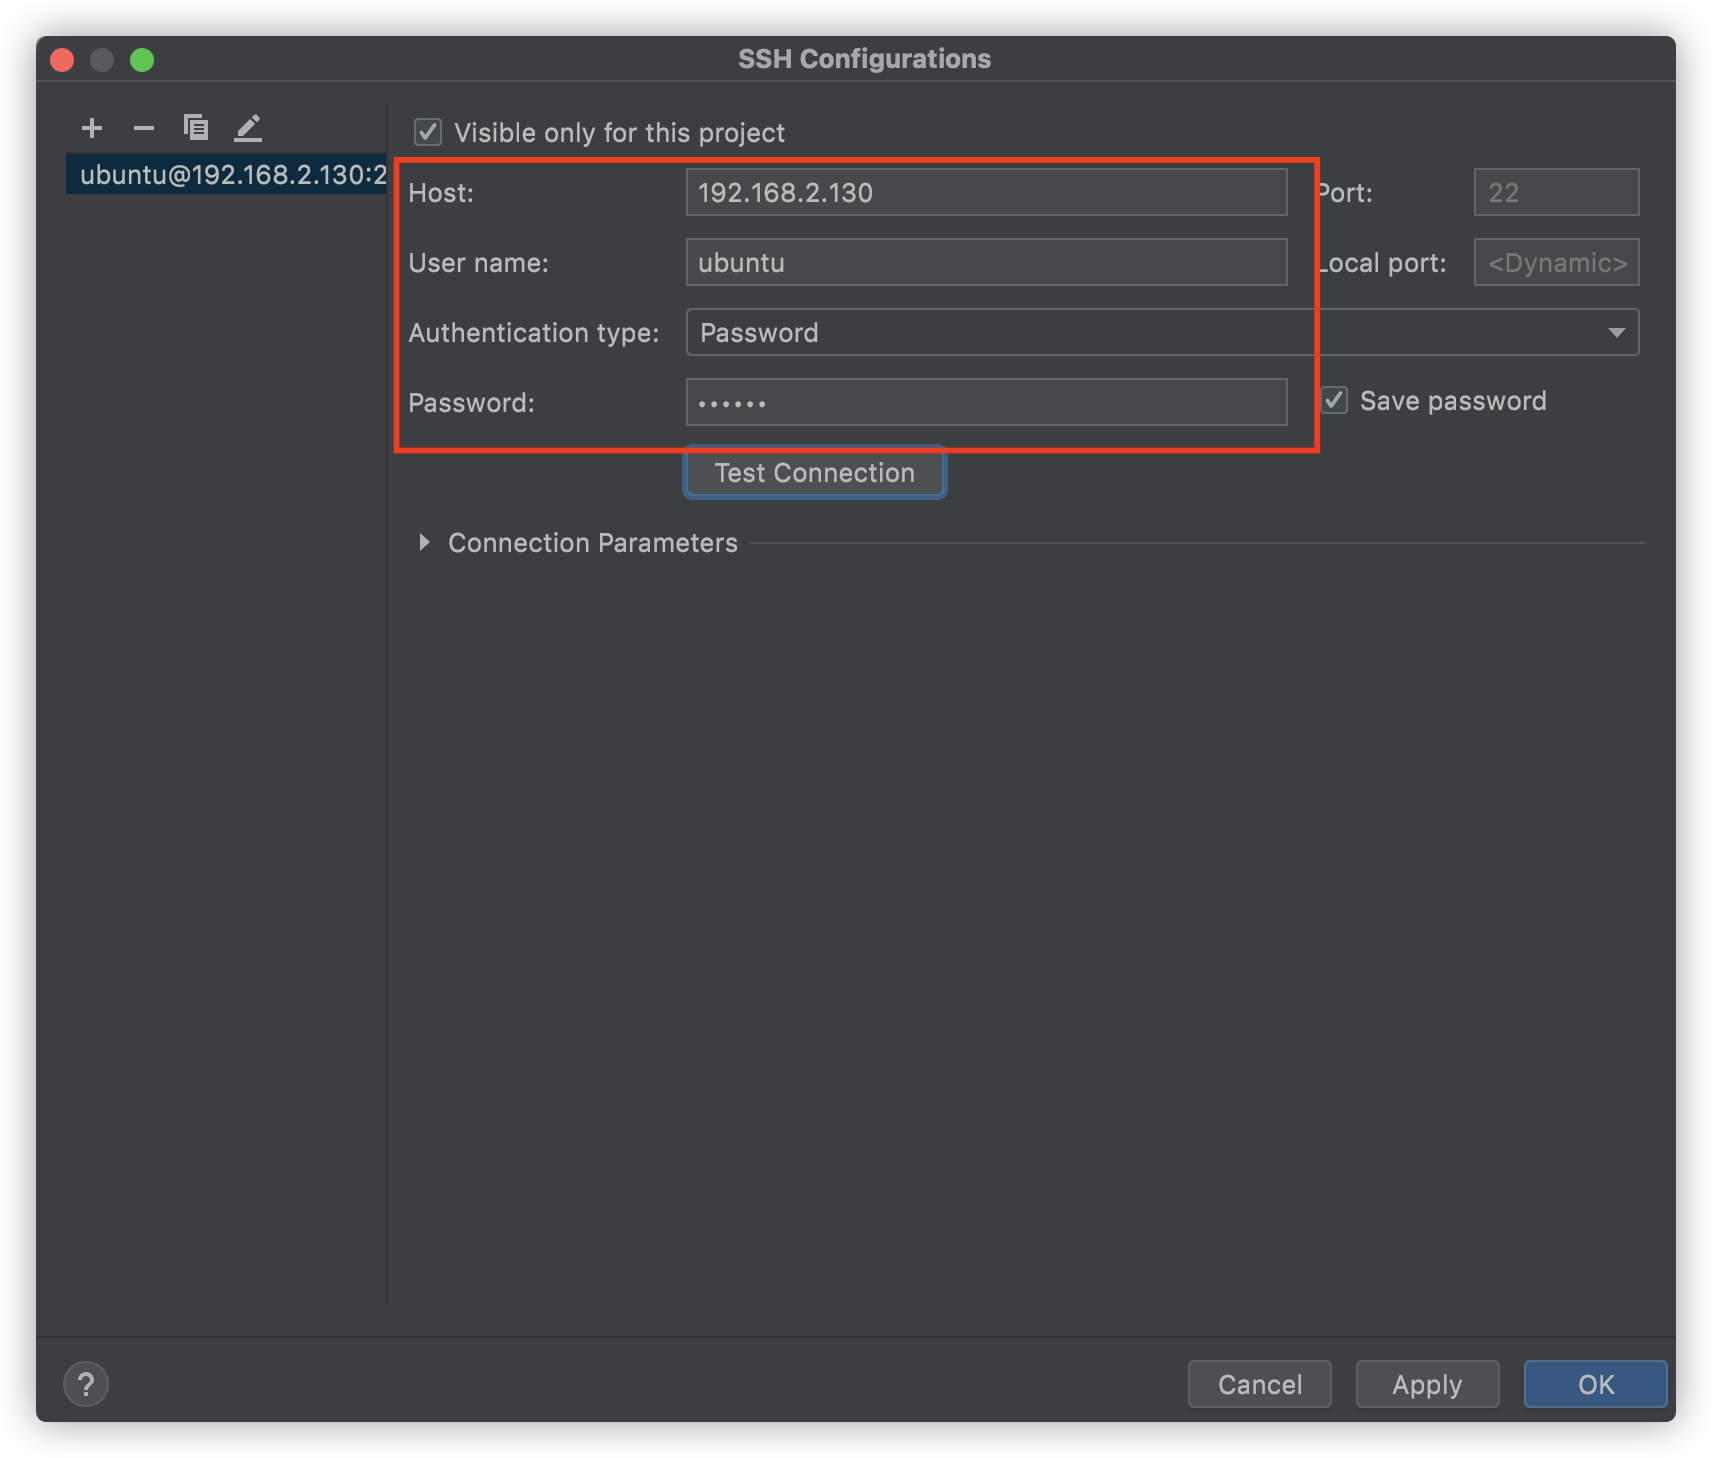This screenshot has width=1712, height=1458.
Task: Remove the selected SSH configuration
Action: pos(144,128)
